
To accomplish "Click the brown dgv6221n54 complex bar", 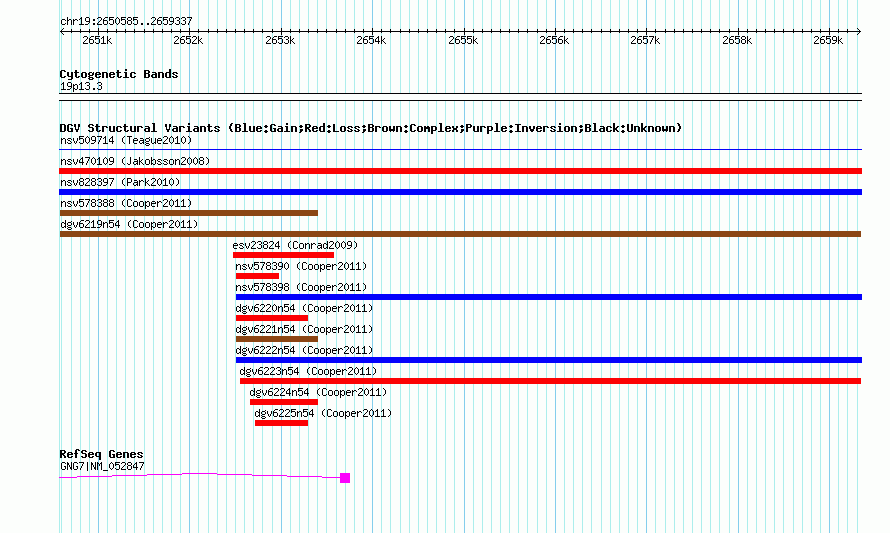I will point(276,339).
